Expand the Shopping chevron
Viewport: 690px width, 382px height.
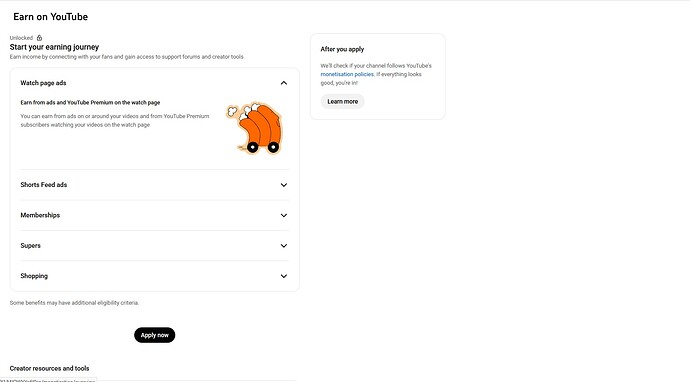284,276
